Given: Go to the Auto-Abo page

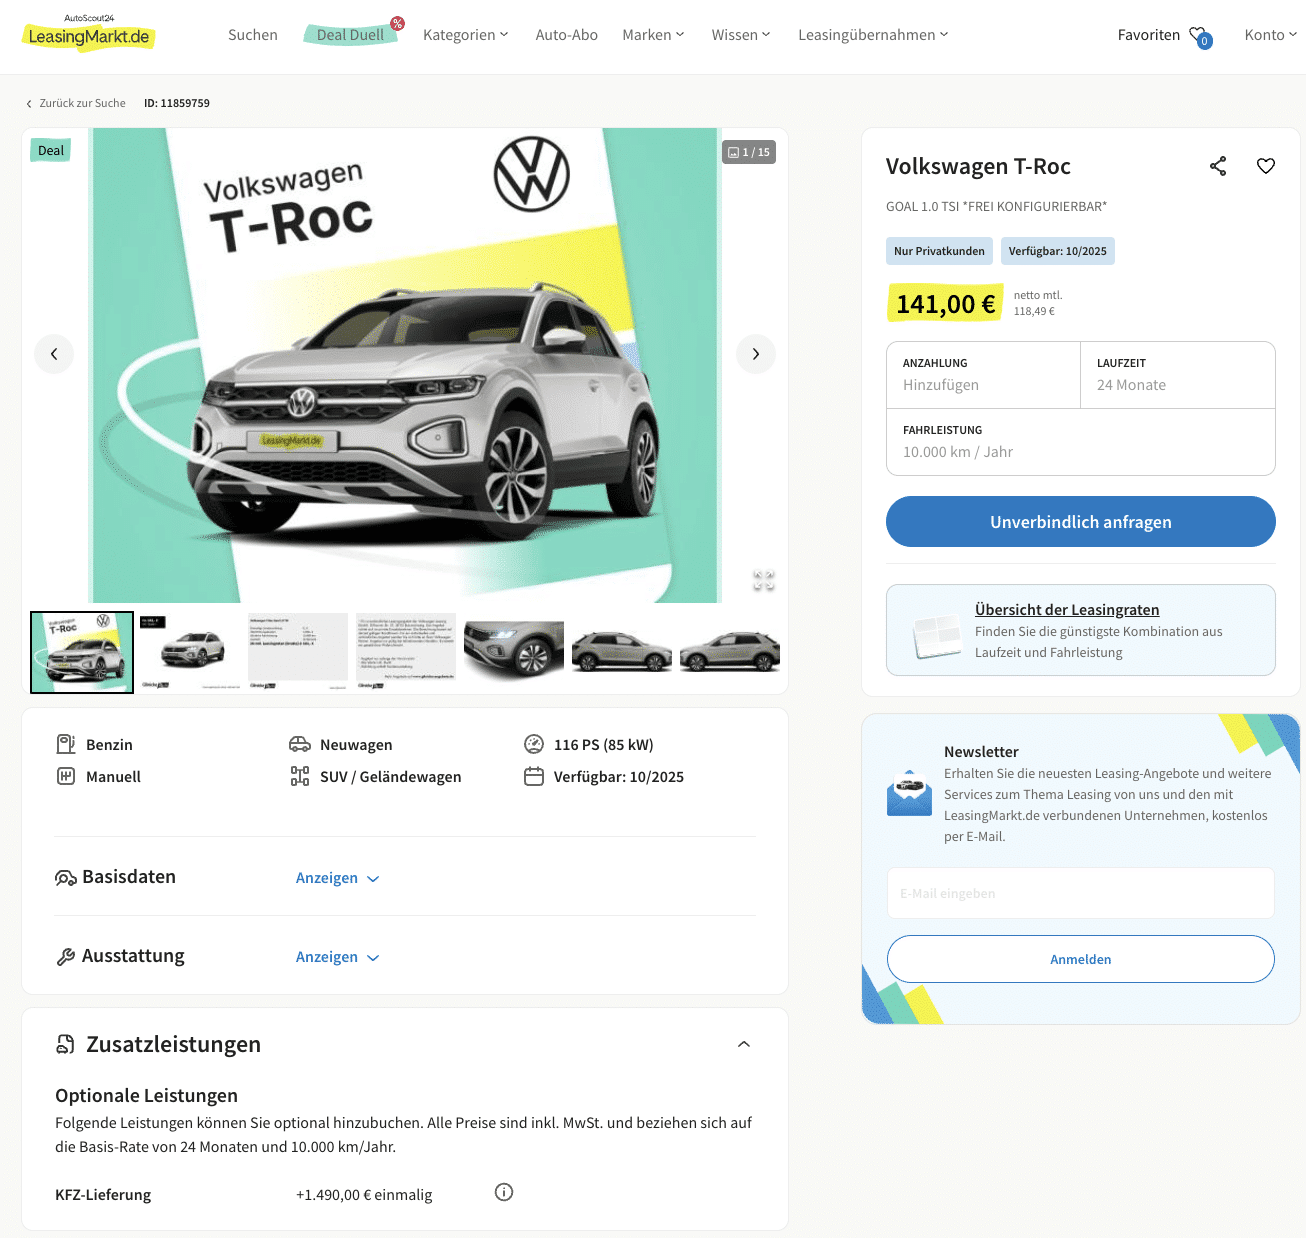Looking at the screenshot, I should point(567,35).
